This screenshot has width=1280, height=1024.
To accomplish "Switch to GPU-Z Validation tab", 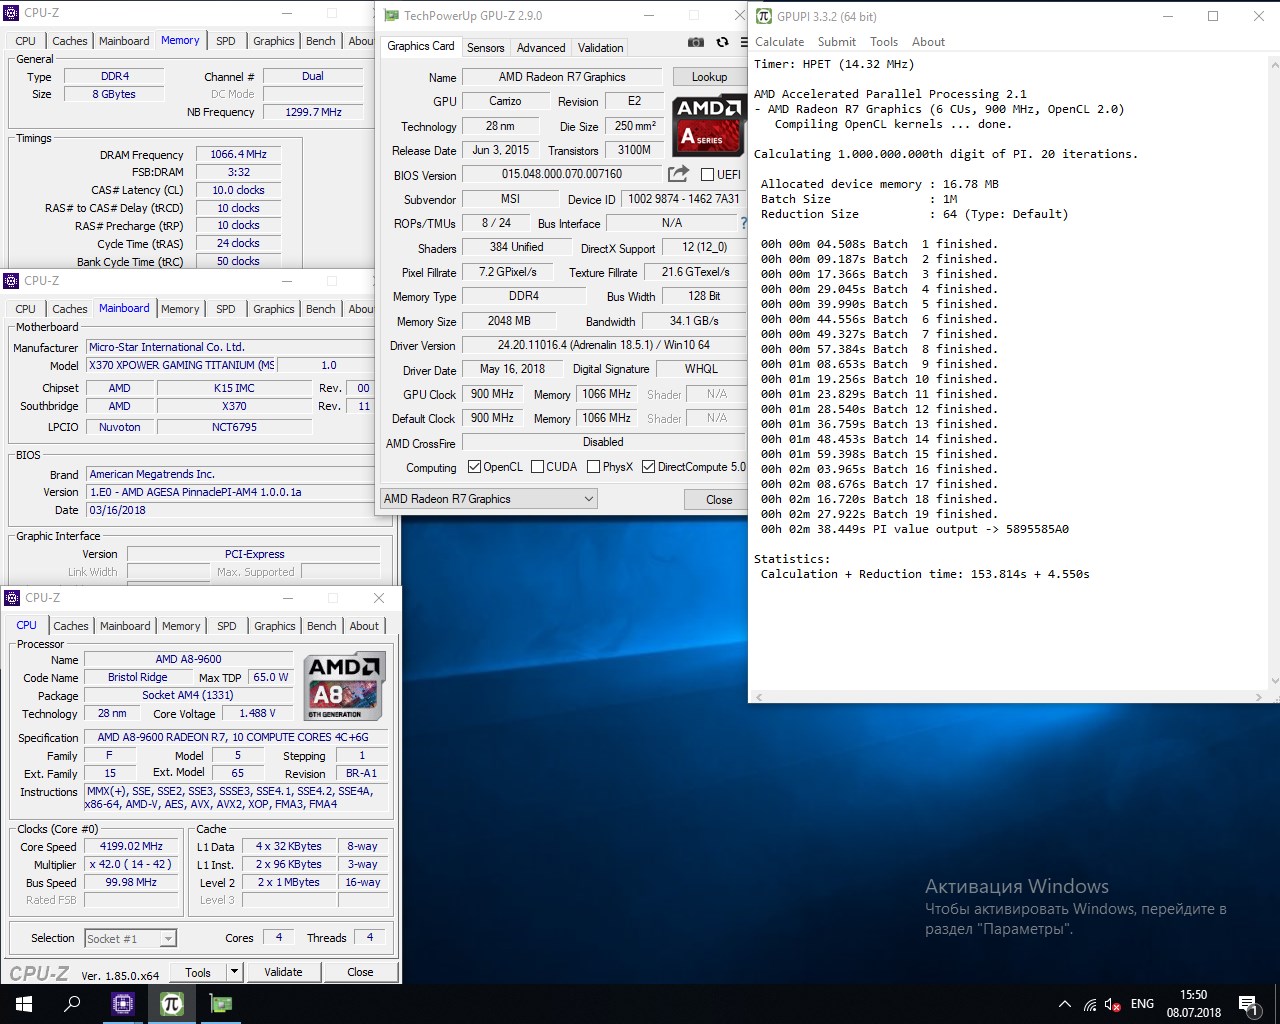I will (x=600, y=48).
